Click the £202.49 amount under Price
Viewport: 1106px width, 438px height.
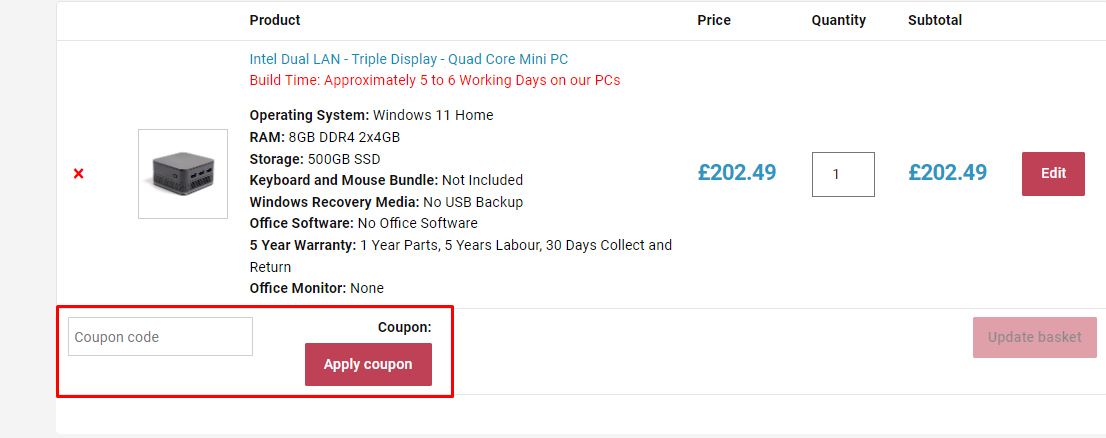737,173
